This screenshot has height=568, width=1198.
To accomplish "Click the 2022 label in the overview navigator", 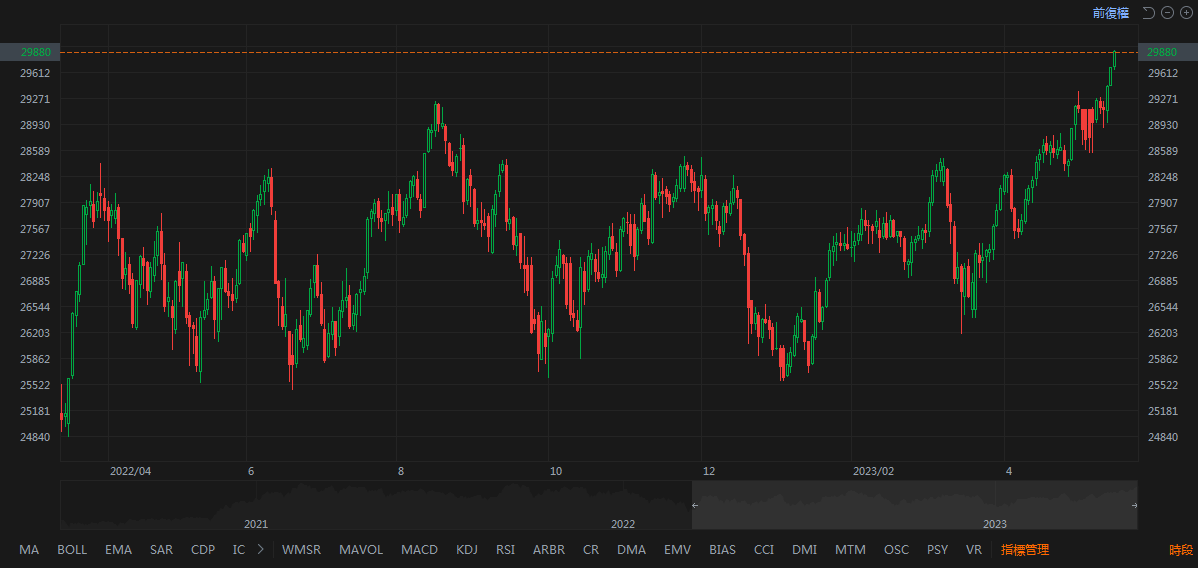I will tap(623, 524).
